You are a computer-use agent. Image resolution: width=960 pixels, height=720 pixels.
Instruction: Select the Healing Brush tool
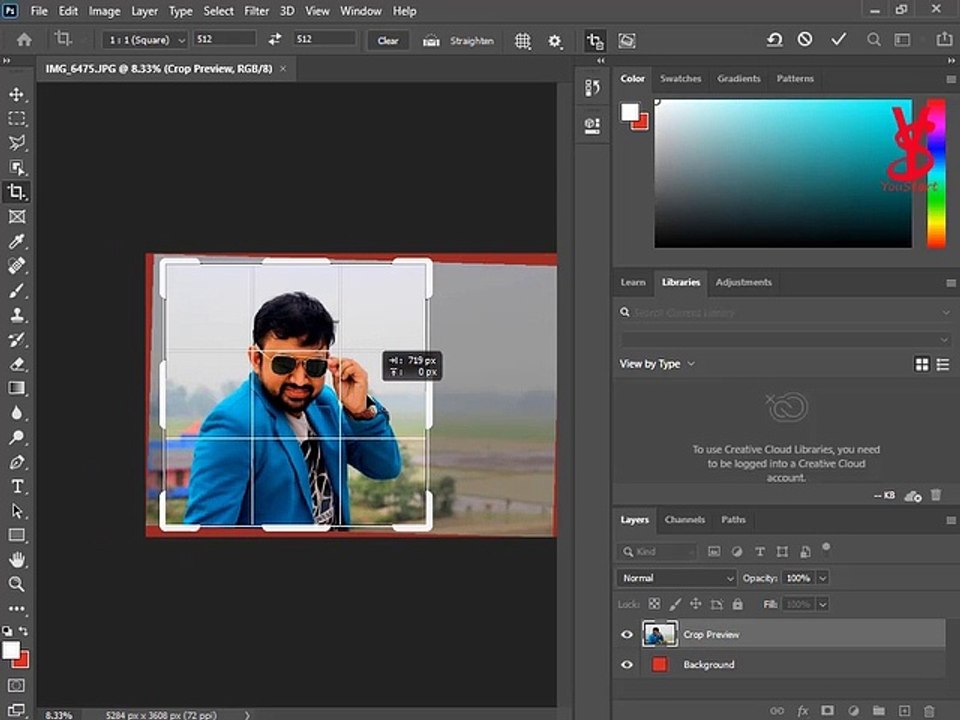point(17,266)
